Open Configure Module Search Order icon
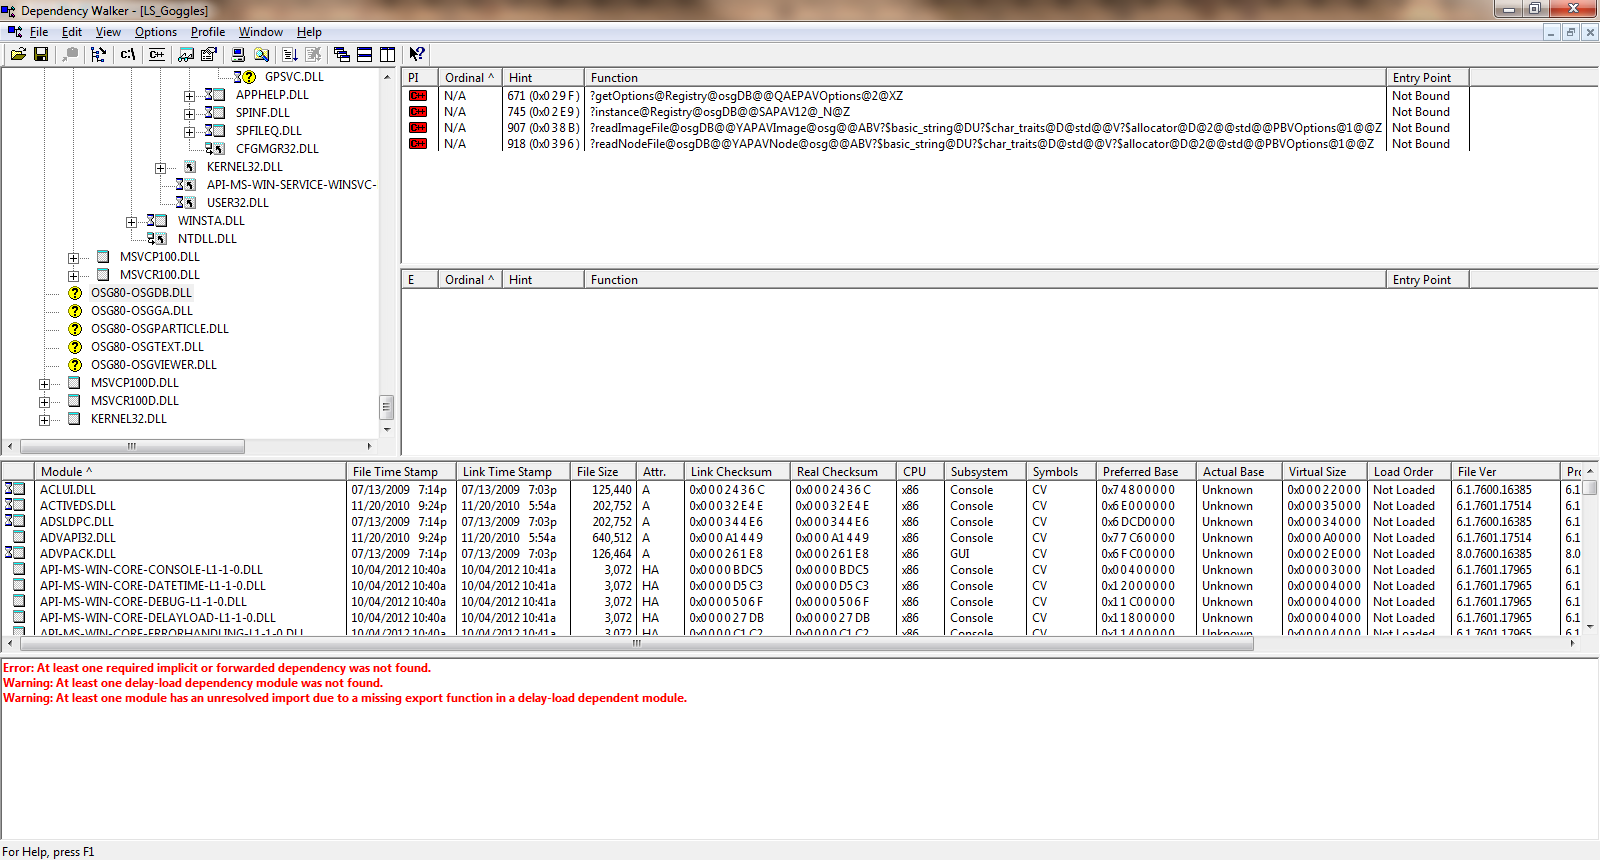This screenshot has width=1600, height=860. [261, 54]
